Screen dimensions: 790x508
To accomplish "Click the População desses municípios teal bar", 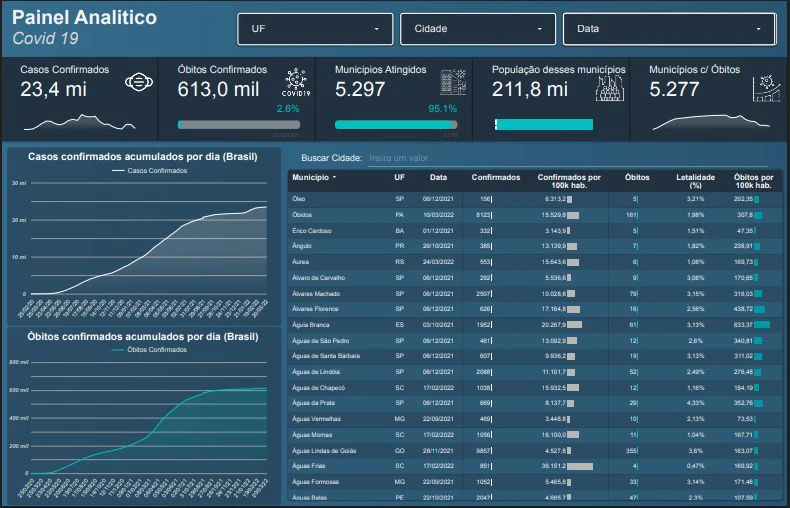I will click(544, 124).
